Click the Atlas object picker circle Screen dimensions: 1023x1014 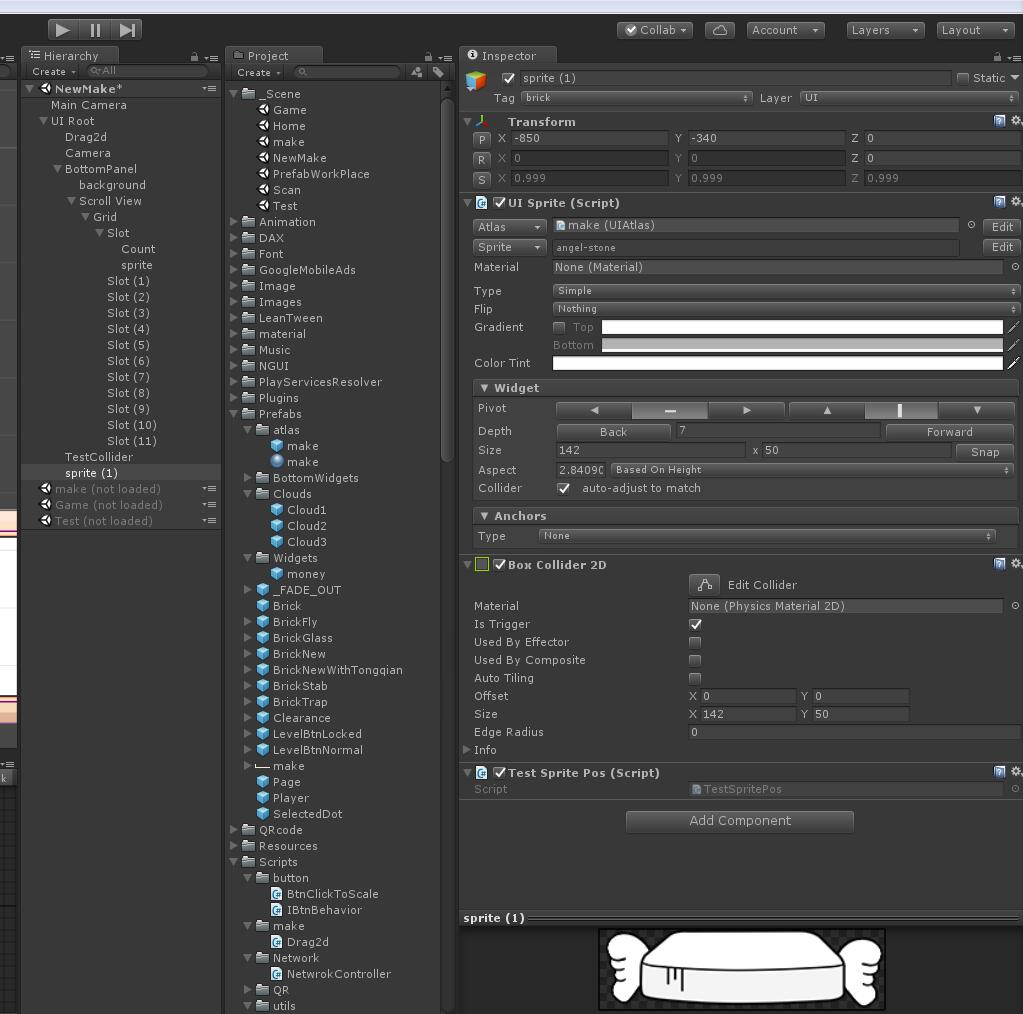[x=971, y=224]
